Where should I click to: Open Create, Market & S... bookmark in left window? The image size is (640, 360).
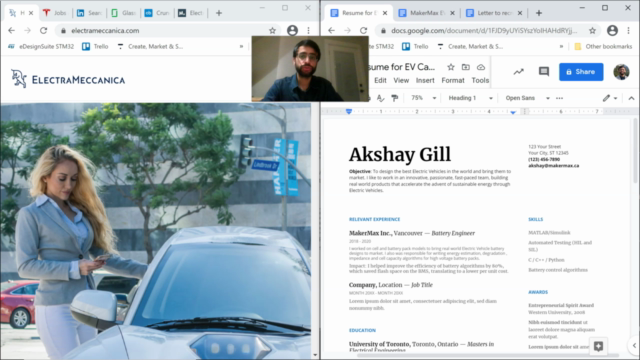point(150,47)
